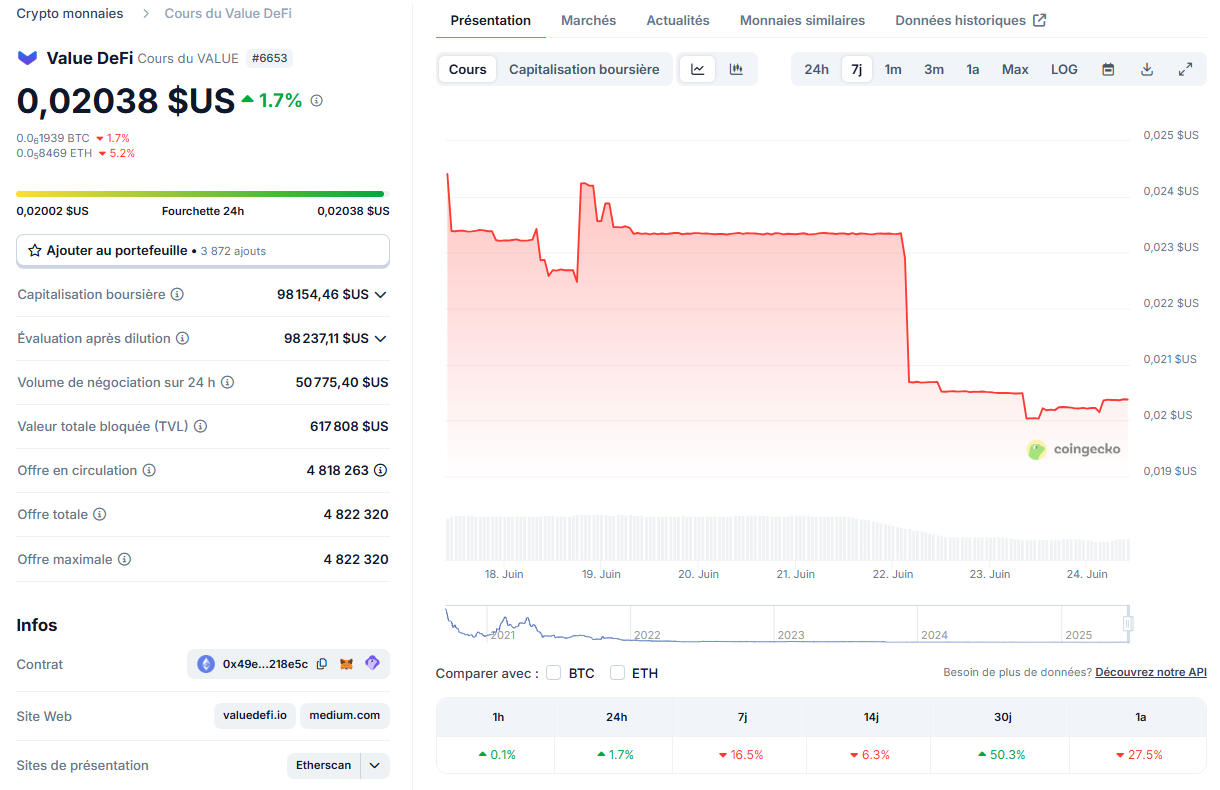
Task: Toggle BTC comparison checkbox
Action: [553, 673]
